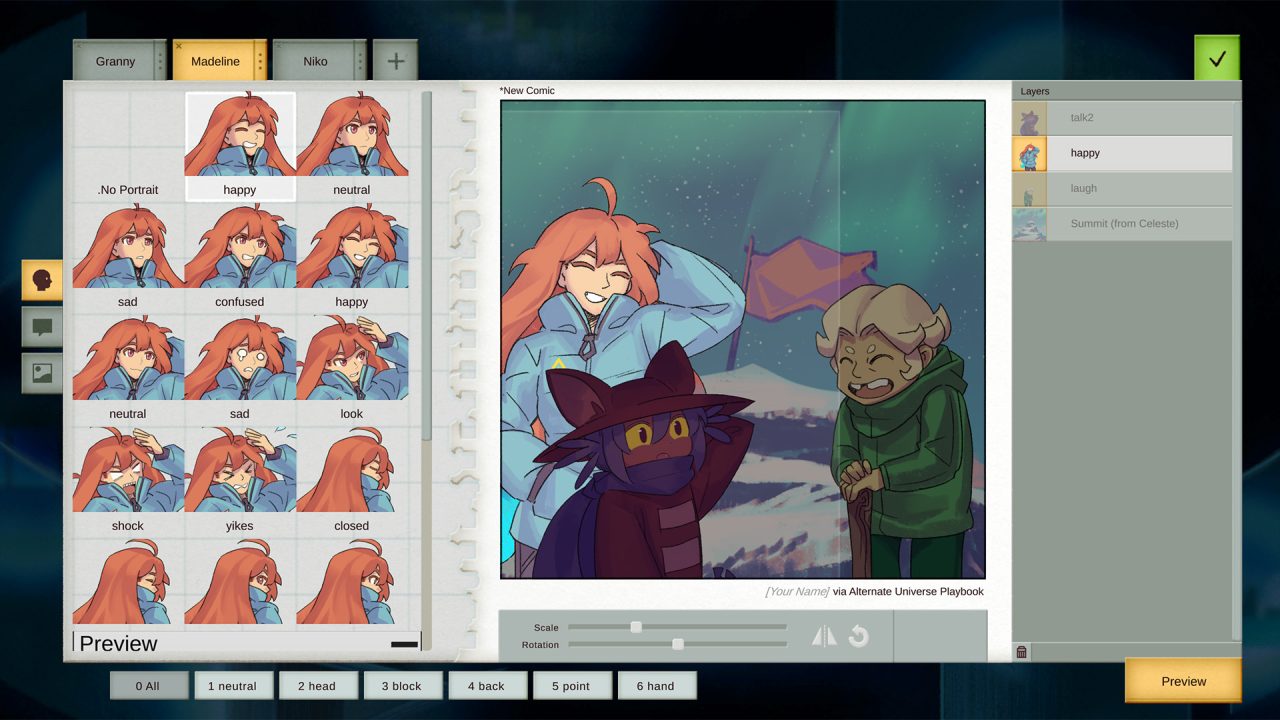1280x720 pixels.
Task: Choose third-row sad Madeline portrait
Action: point(240,370)
